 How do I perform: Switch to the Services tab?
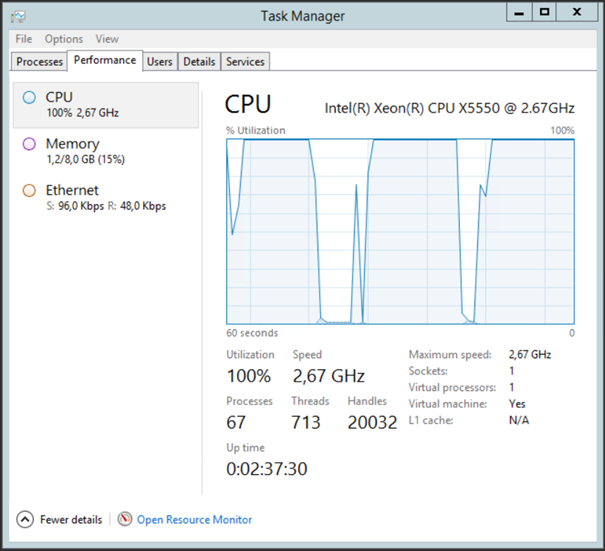pyautogui.click(x=245, y=62)
